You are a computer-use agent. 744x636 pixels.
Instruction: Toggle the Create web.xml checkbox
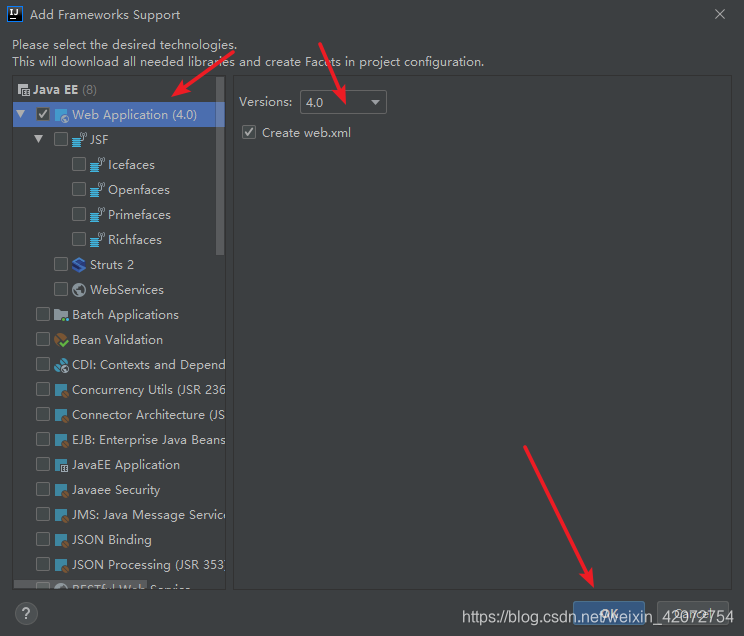(x=249, y=132)
